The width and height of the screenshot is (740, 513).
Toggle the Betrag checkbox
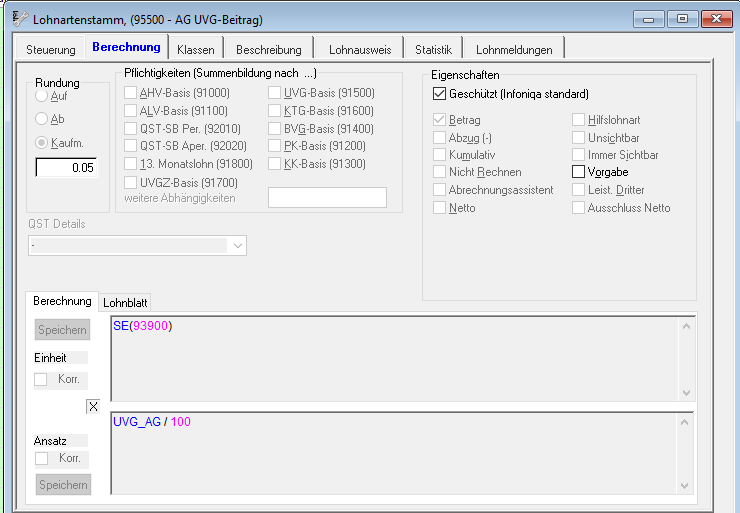click(439, 120)
